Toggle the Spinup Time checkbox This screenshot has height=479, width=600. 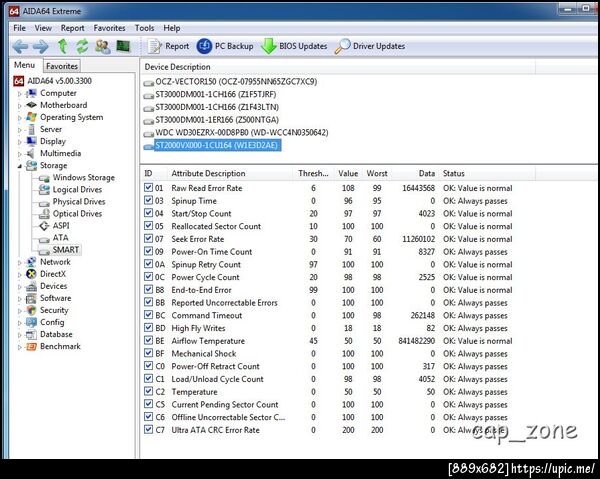[x=148, y=200]
